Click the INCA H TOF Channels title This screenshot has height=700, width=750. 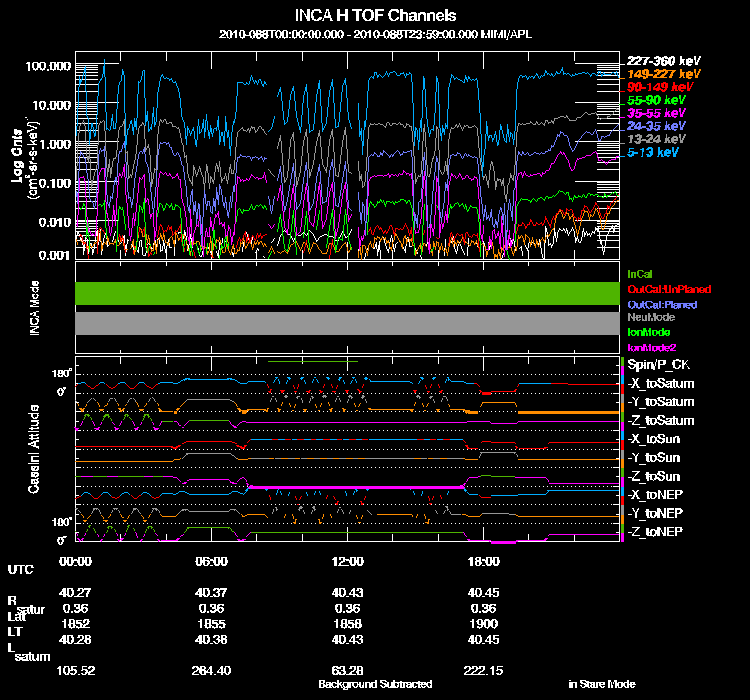[375, 16]
